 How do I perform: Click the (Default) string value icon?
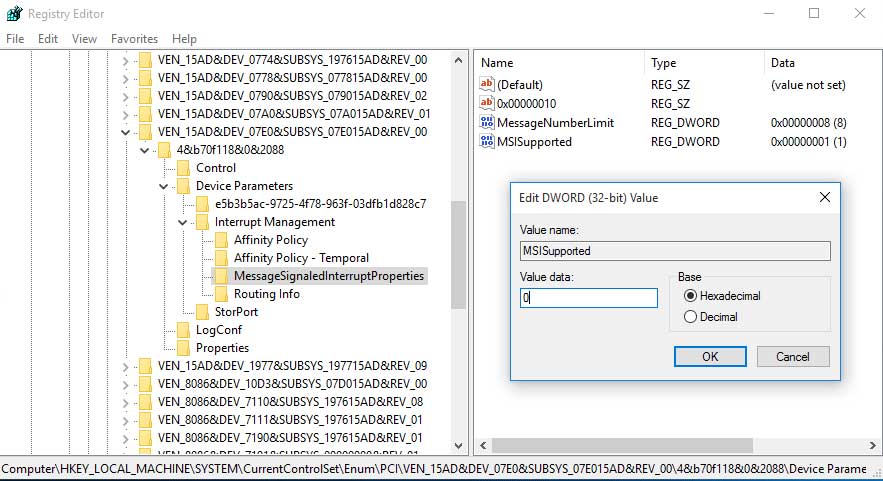(487, 84)
